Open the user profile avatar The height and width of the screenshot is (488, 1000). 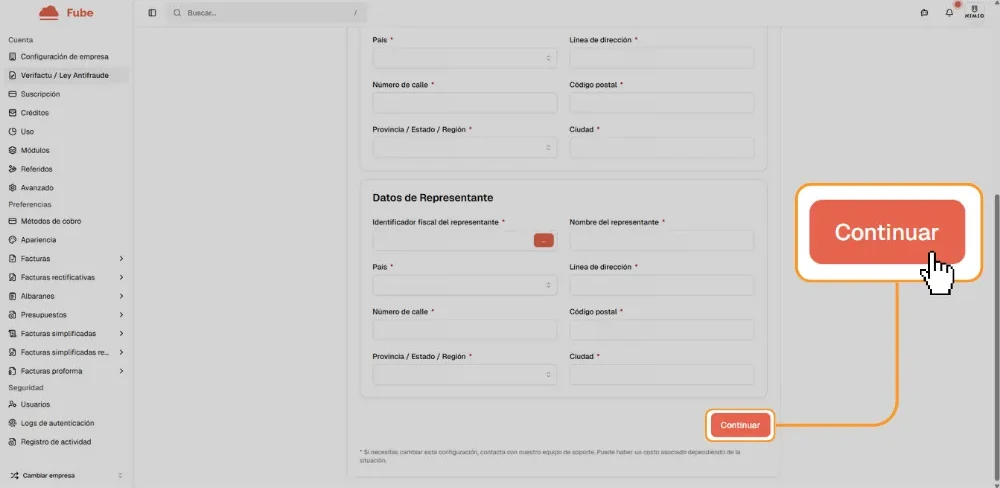click(974, 12)
